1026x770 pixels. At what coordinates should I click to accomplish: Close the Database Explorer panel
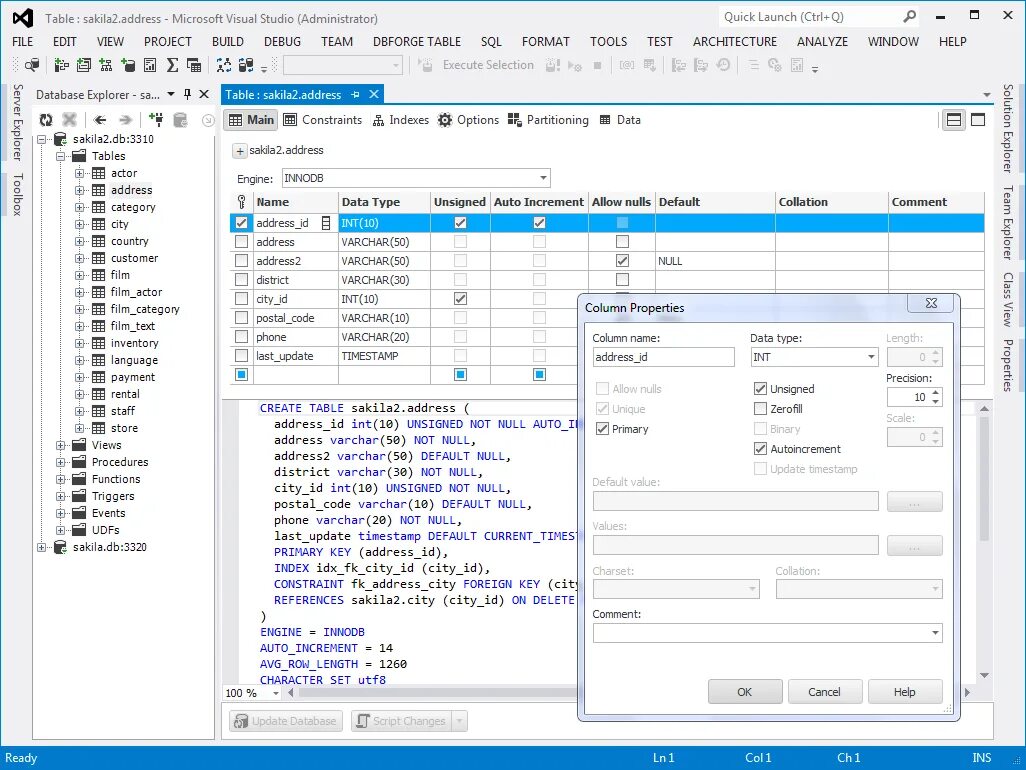point(204,94)
